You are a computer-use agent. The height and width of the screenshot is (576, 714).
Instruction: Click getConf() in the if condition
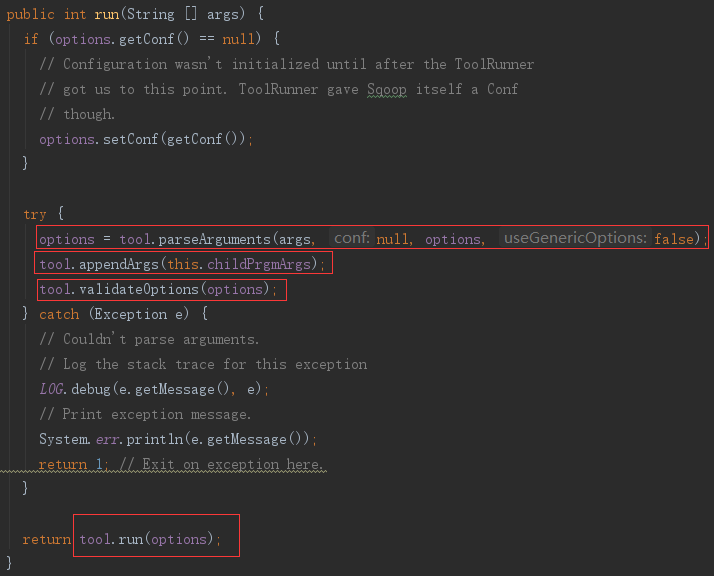tap(154, 39)
